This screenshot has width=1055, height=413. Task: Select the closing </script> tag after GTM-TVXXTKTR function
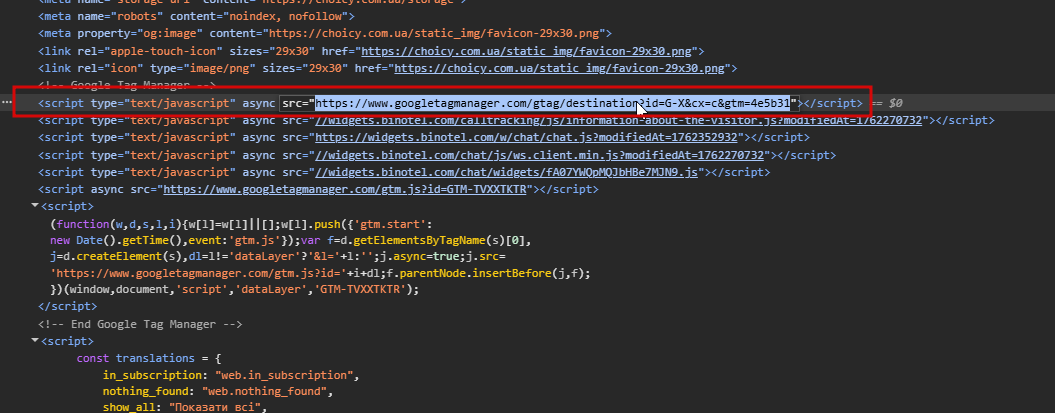tap(68, 306)
